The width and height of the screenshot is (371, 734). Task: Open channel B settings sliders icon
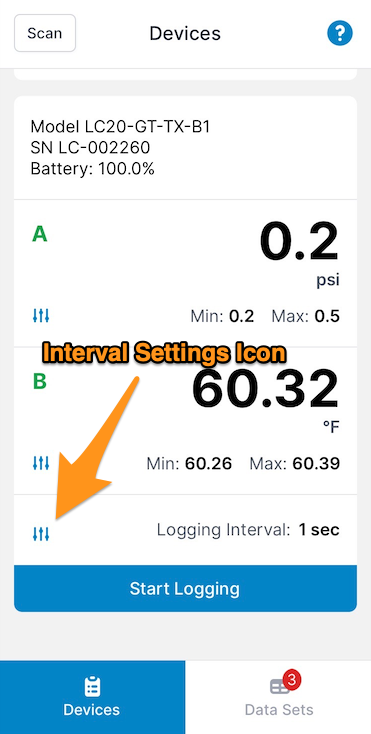(41, 463)
